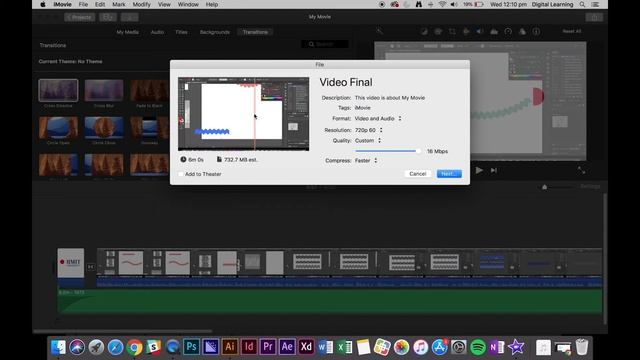This screenshot has height=360, width=640.
Task: Open the Format dropdown showing Video and Audio
Action: (x=378, y=118)
